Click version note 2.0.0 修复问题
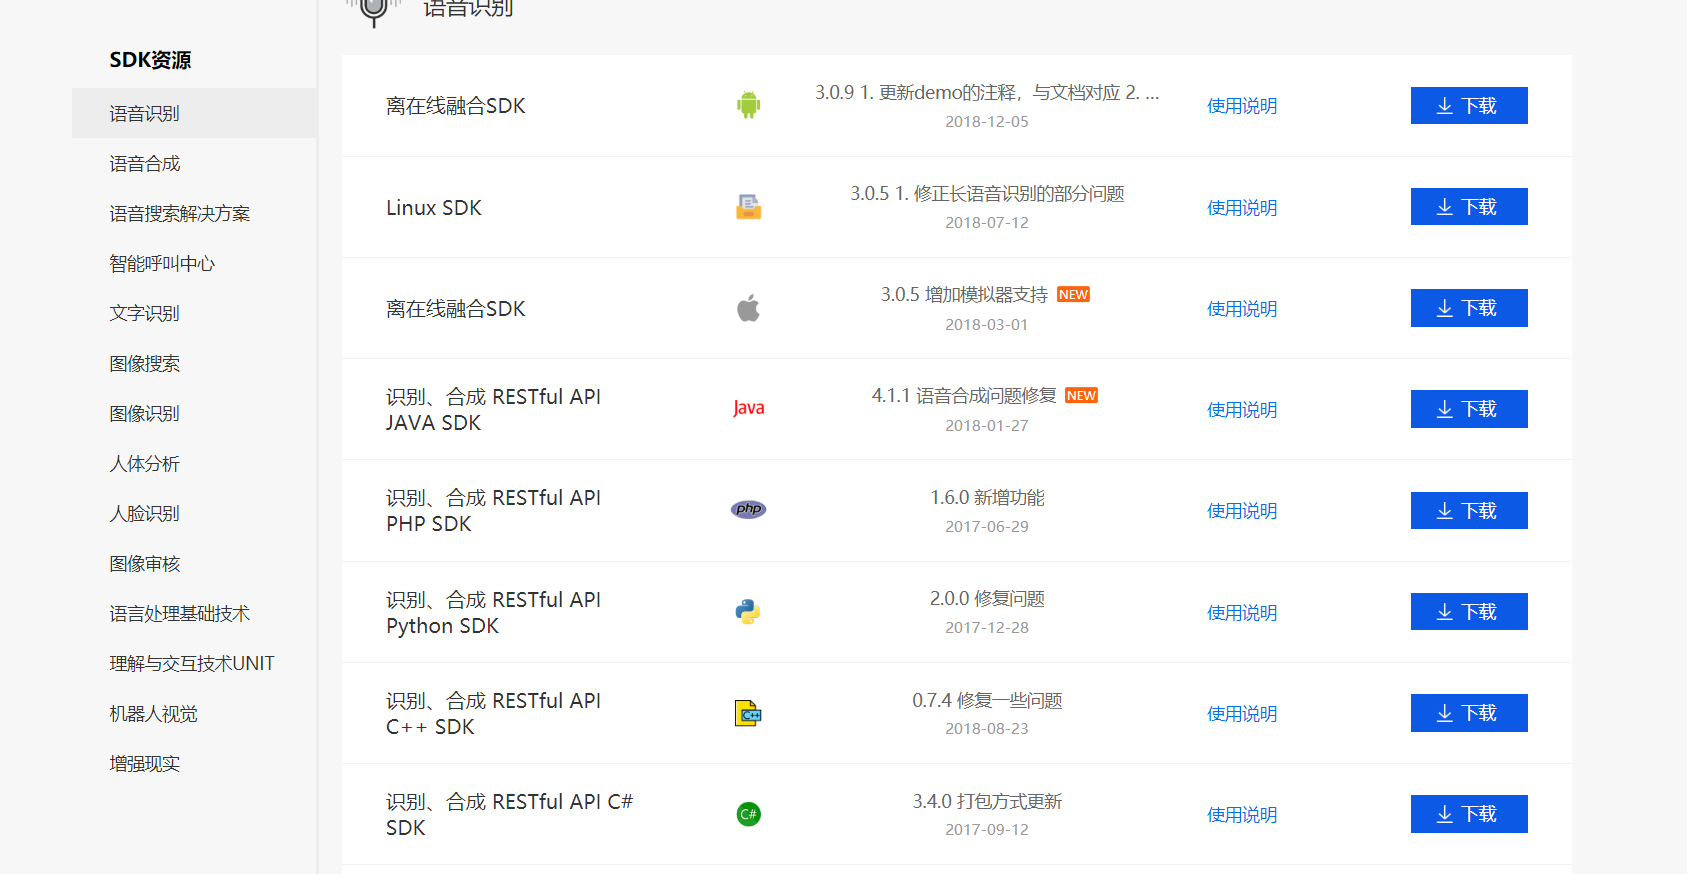Screen dimensions: 1687x874 tap(987, 599)
